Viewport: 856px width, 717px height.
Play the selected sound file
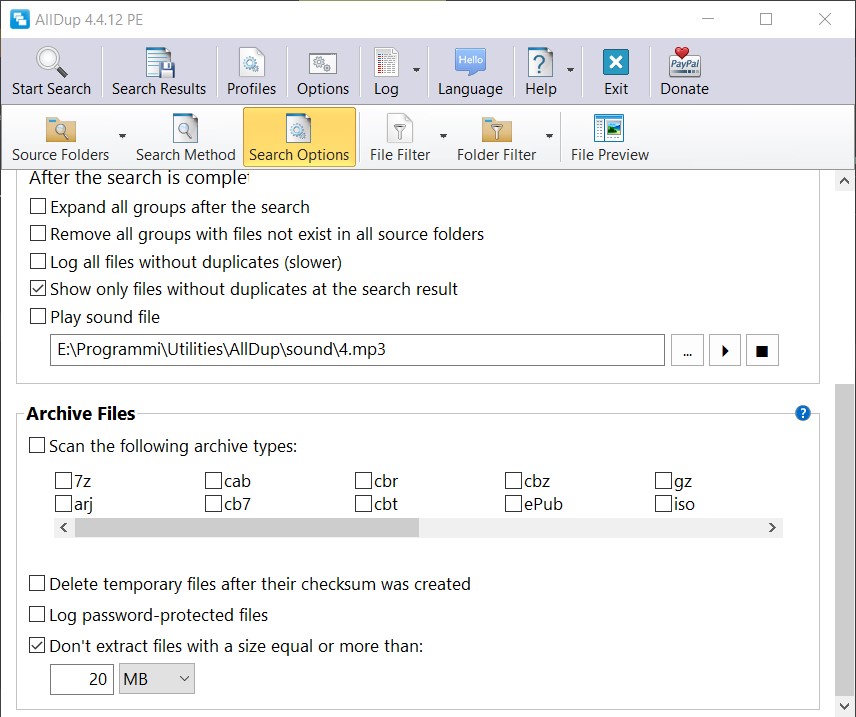click(x=724, y=350)
